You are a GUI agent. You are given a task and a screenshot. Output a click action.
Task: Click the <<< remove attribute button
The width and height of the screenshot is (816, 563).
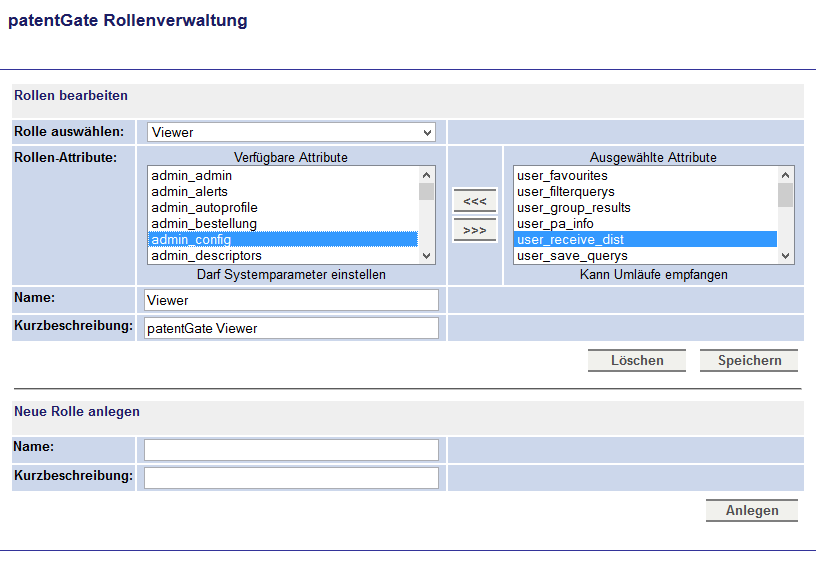click(x=475, y=201)
